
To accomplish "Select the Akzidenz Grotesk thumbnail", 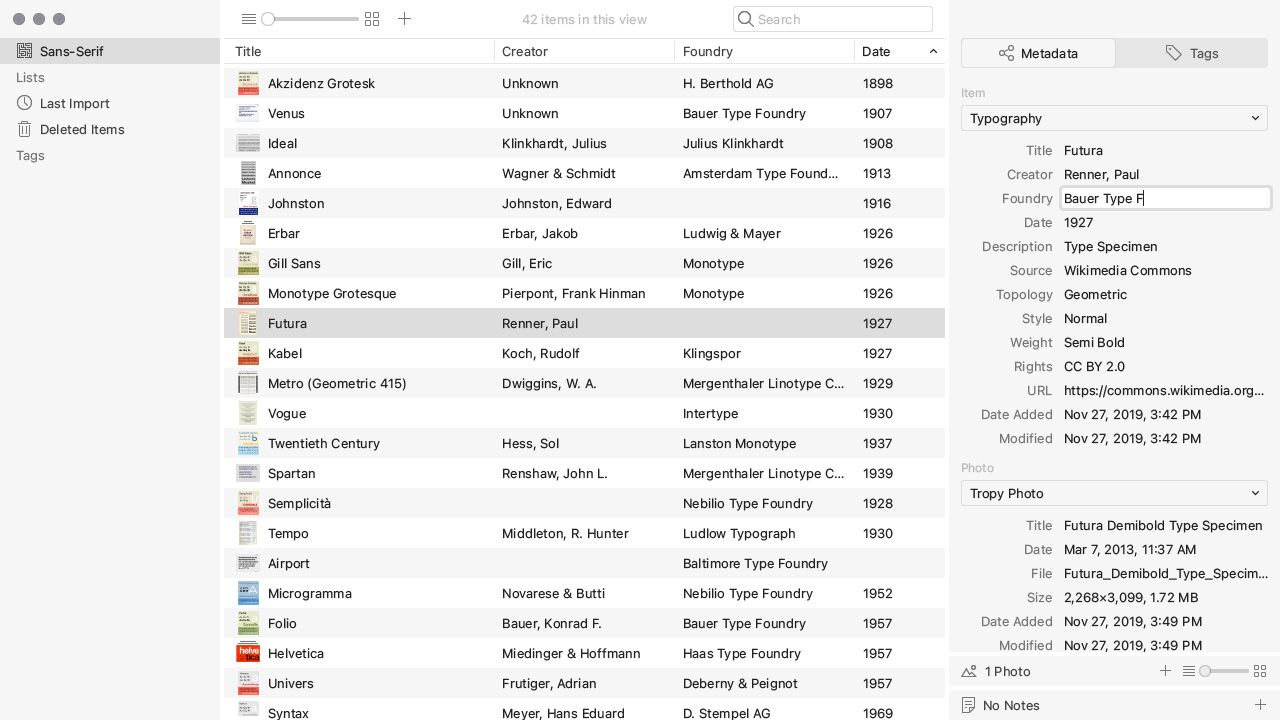I will pos(247,83).
